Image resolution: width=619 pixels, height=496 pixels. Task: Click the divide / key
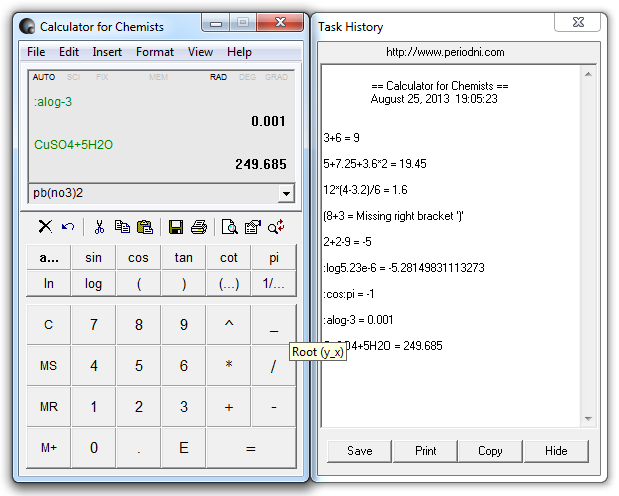[x=274, y=365]
